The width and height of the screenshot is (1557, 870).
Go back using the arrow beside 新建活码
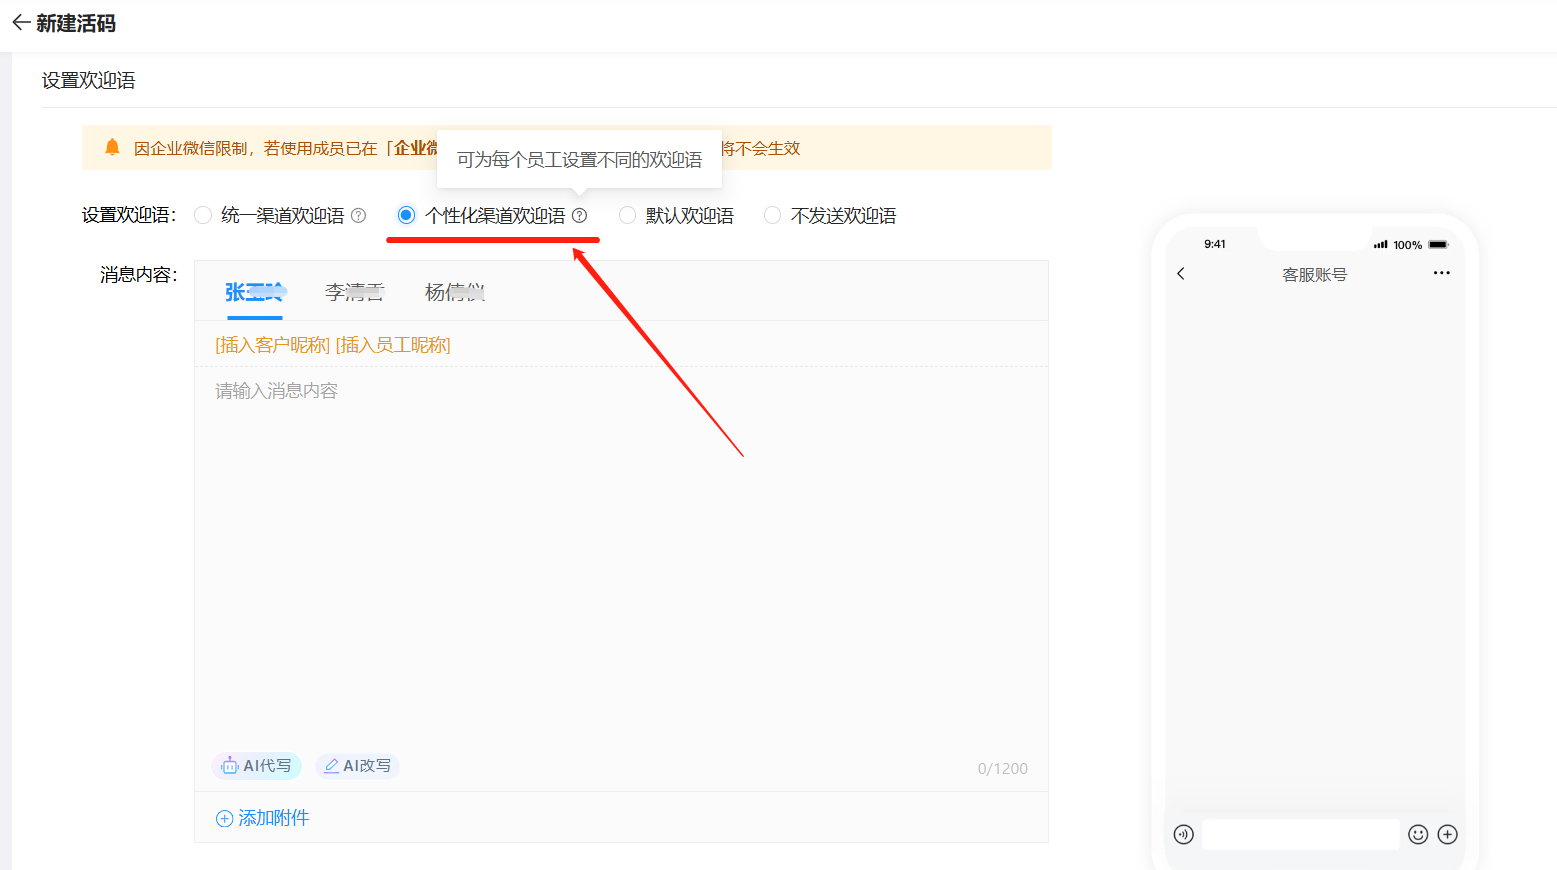tap(20, 23)
